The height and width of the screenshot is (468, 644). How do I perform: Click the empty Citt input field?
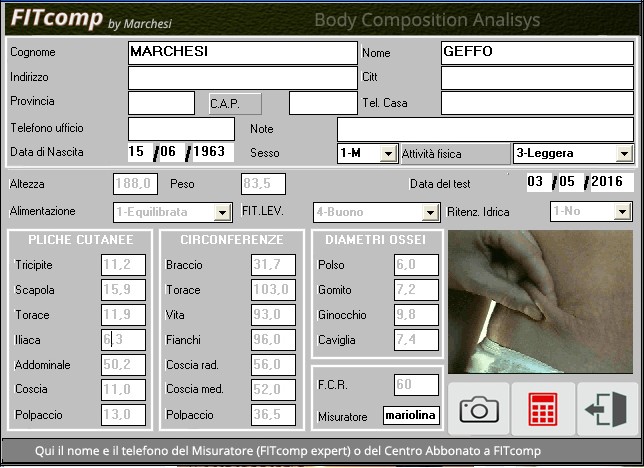coord(537,78)
